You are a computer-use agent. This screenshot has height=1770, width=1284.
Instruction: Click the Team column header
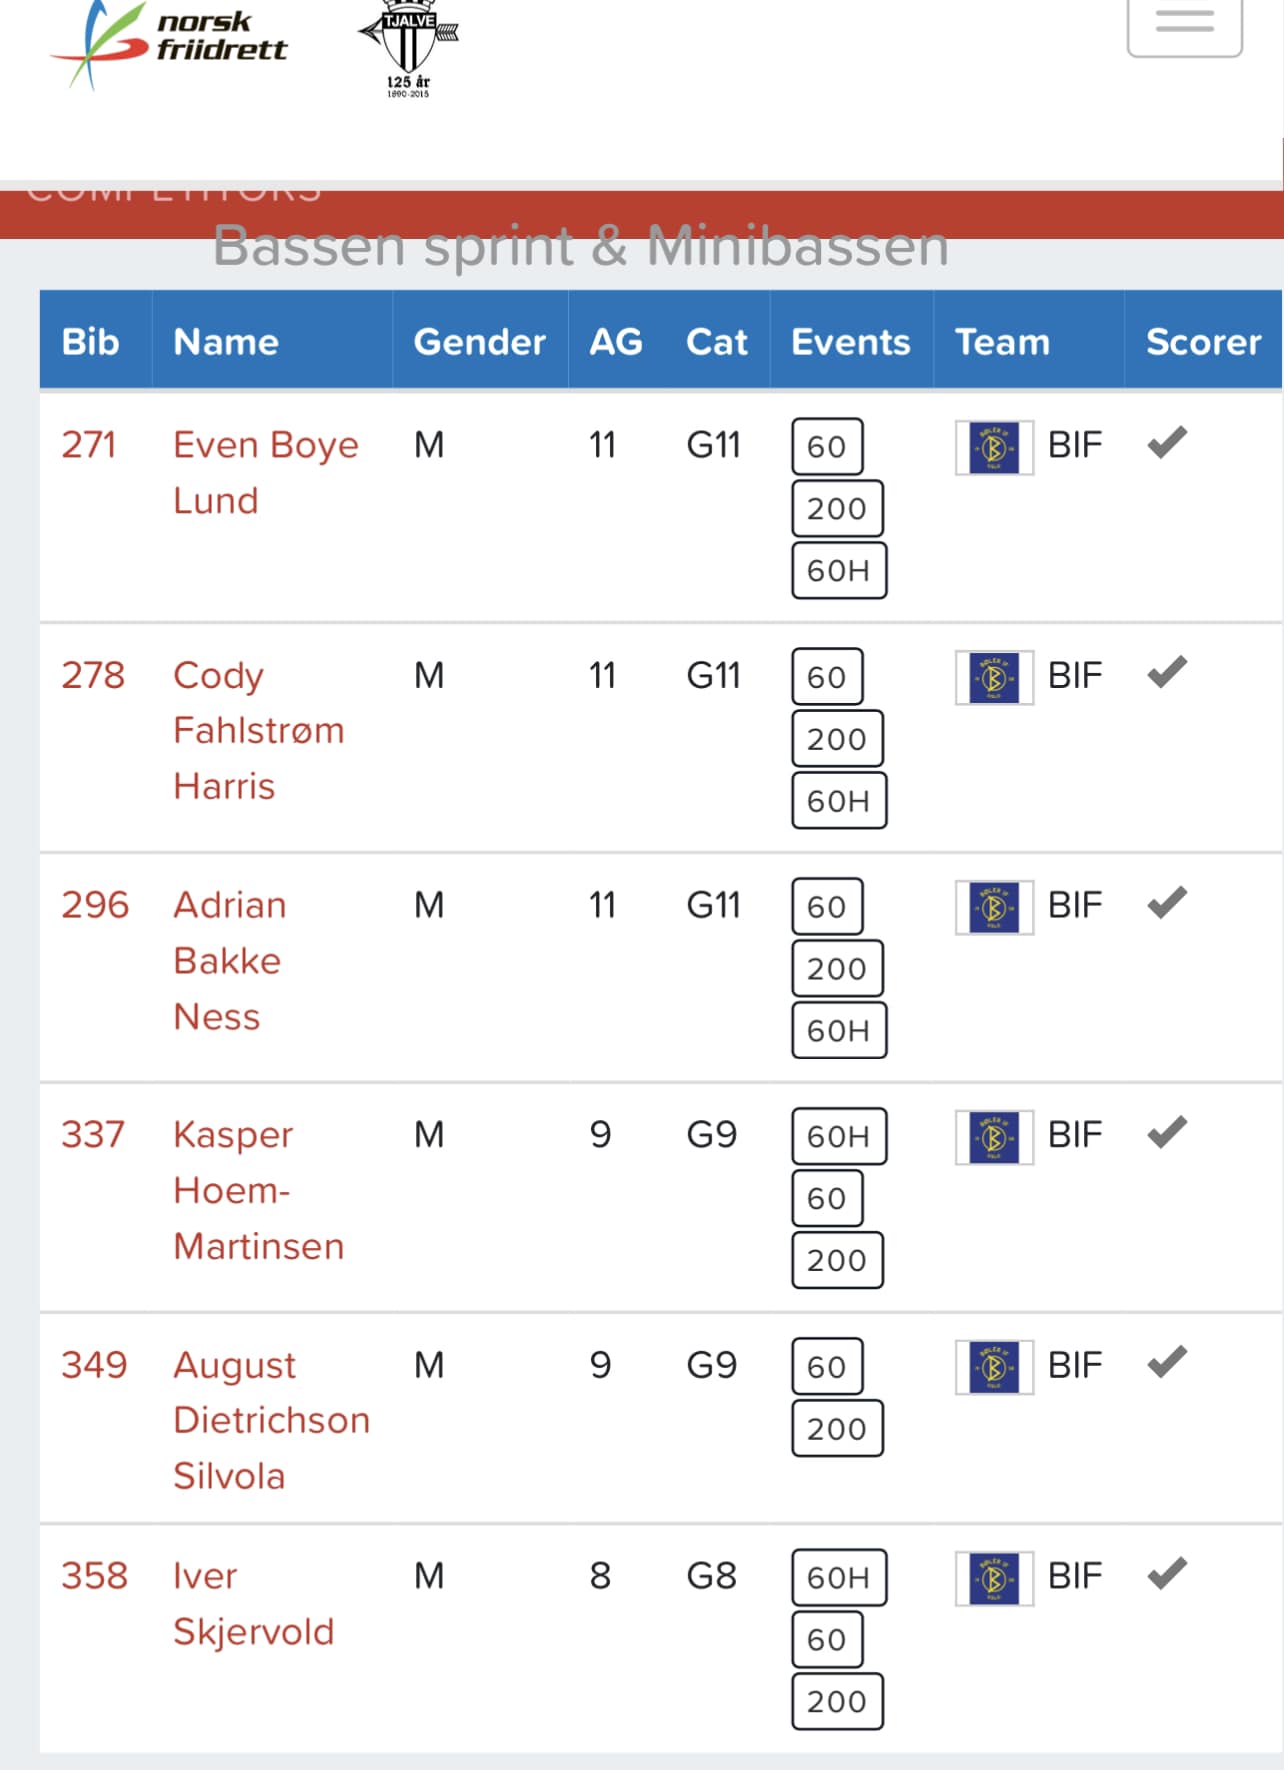pos(1002,342)
